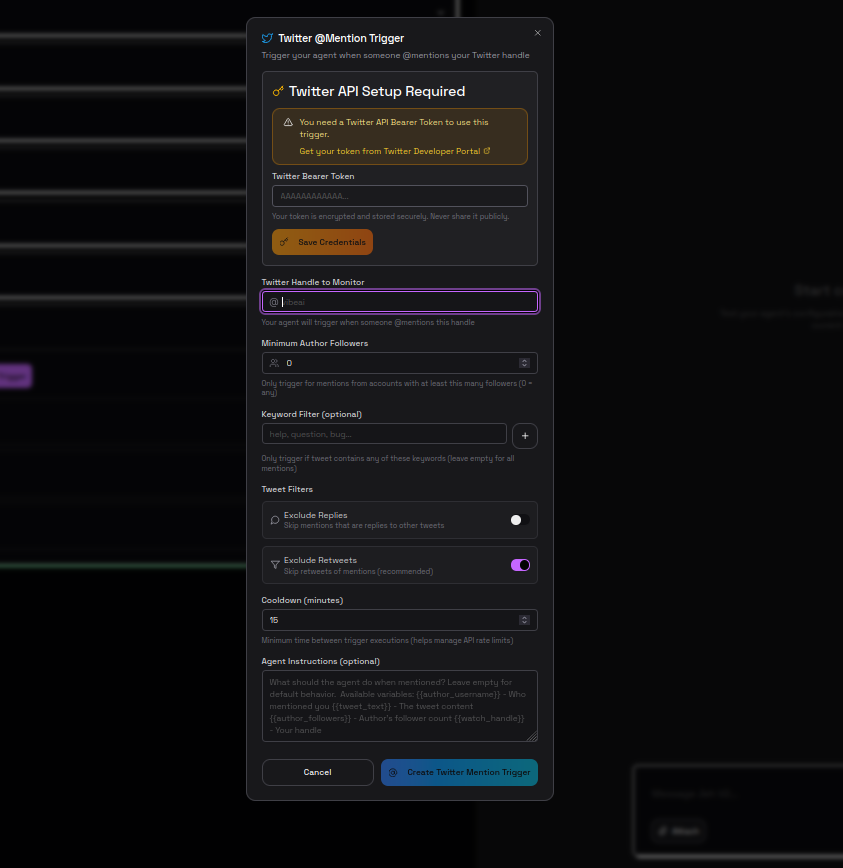Focus the Twitter Bearer Token field

click(400, 196)
